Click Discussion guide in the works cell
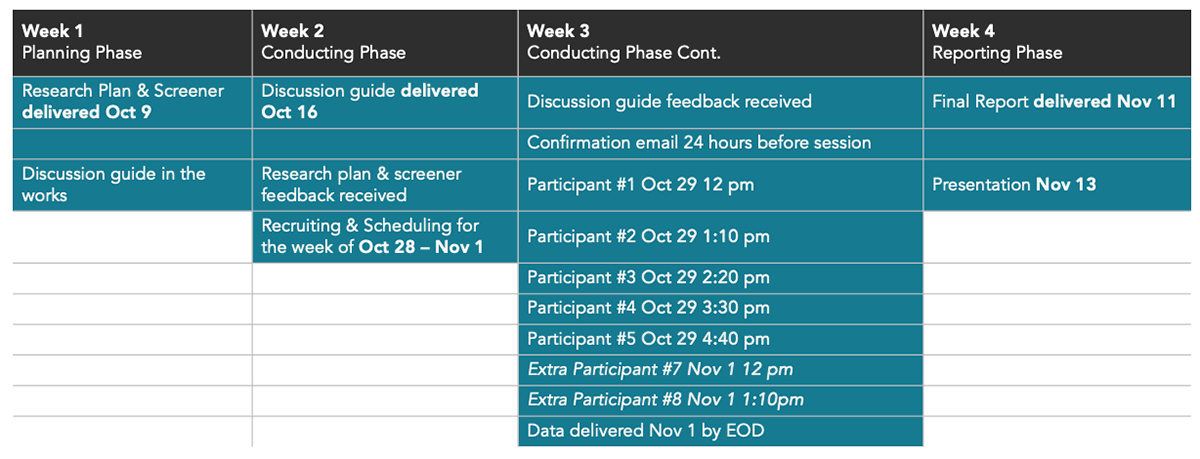 click(x=132, y=184)
